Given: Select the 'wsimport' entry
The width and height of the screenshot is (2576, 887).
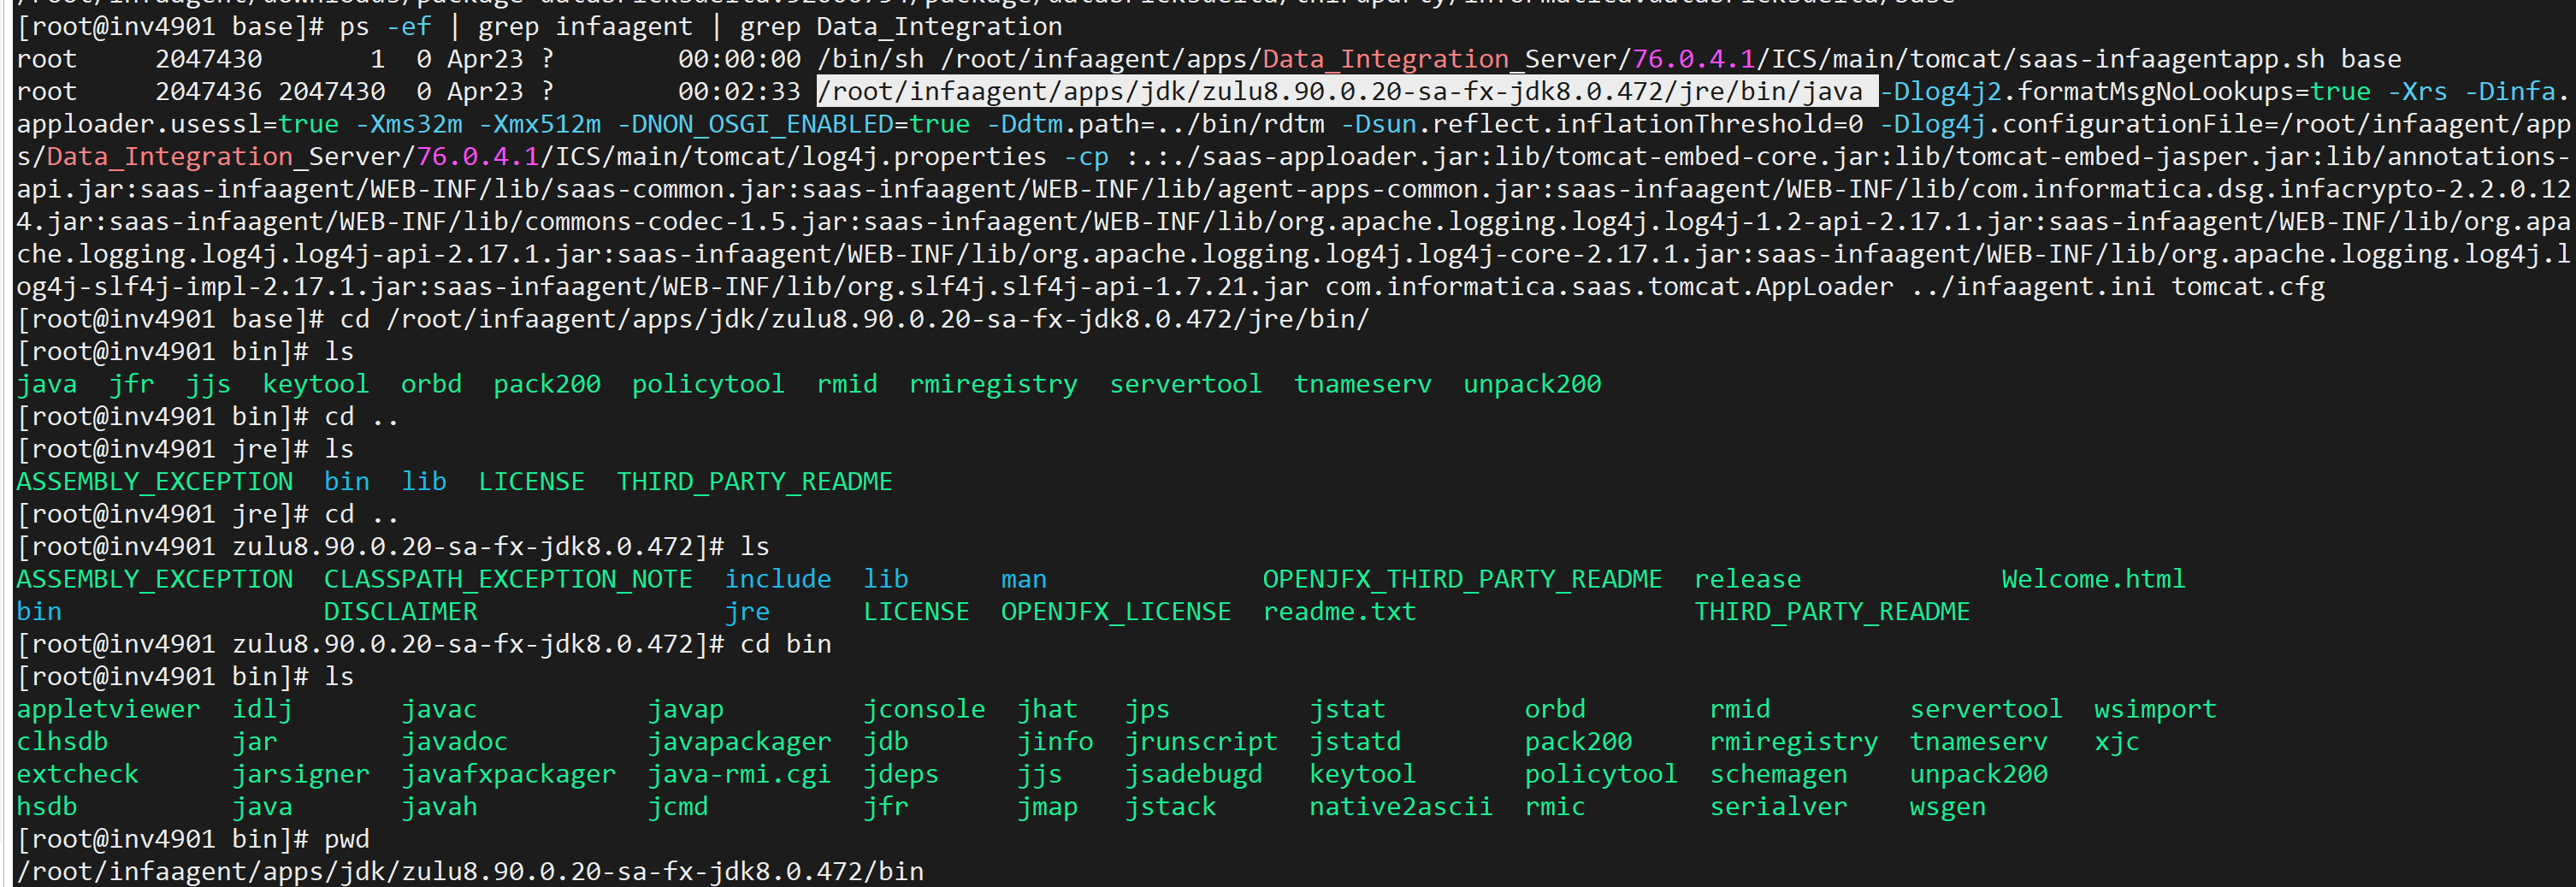Looking at the screenshot, I should click(2155, 709).
